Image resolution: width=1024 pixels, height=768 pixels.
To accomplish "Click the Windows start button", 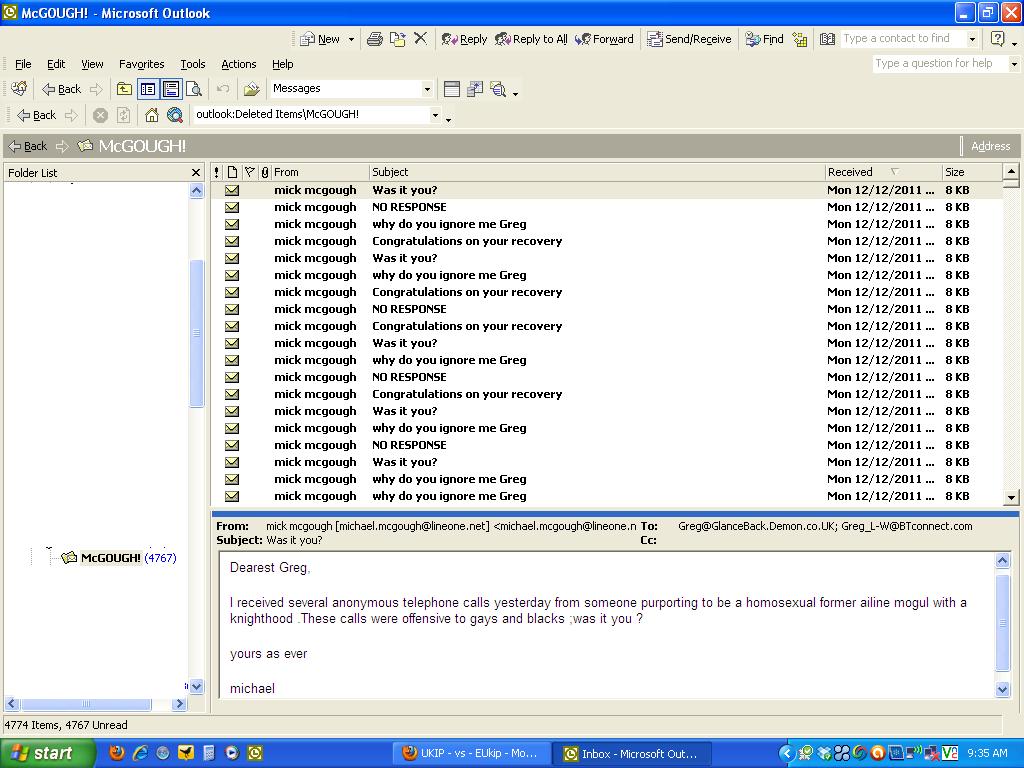I will pyautogui.click(x=48, y=753).
